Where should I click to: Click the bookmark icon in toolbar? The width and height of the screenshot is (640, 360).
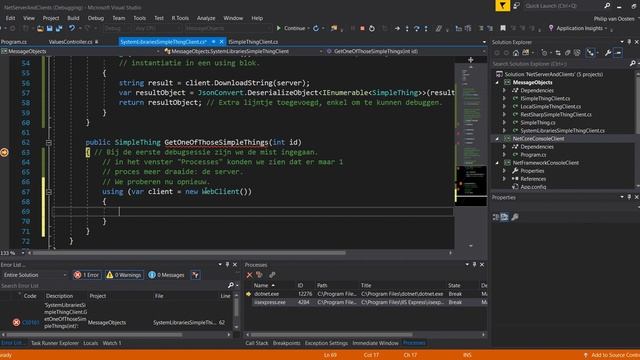pyautogui.click(x=503, y=28)
